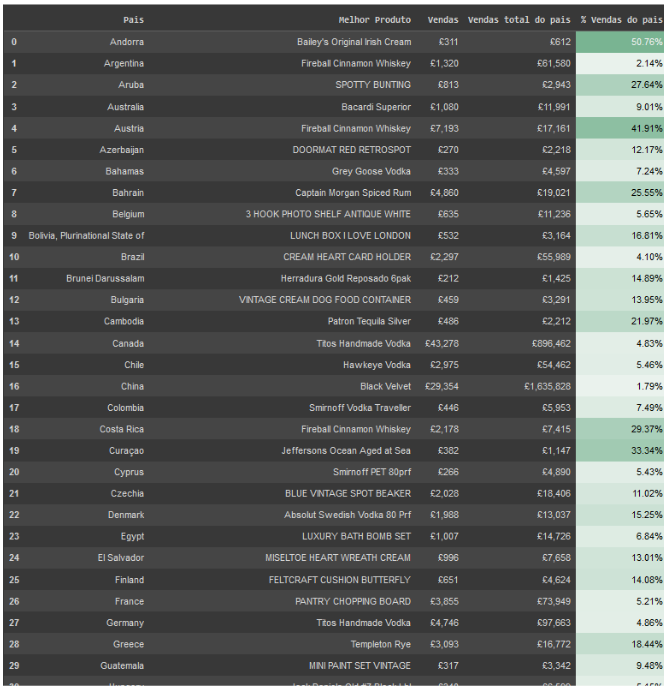
Task: Select row index 0 at table top
Action: pyautogui.click(x=14, y=42)
